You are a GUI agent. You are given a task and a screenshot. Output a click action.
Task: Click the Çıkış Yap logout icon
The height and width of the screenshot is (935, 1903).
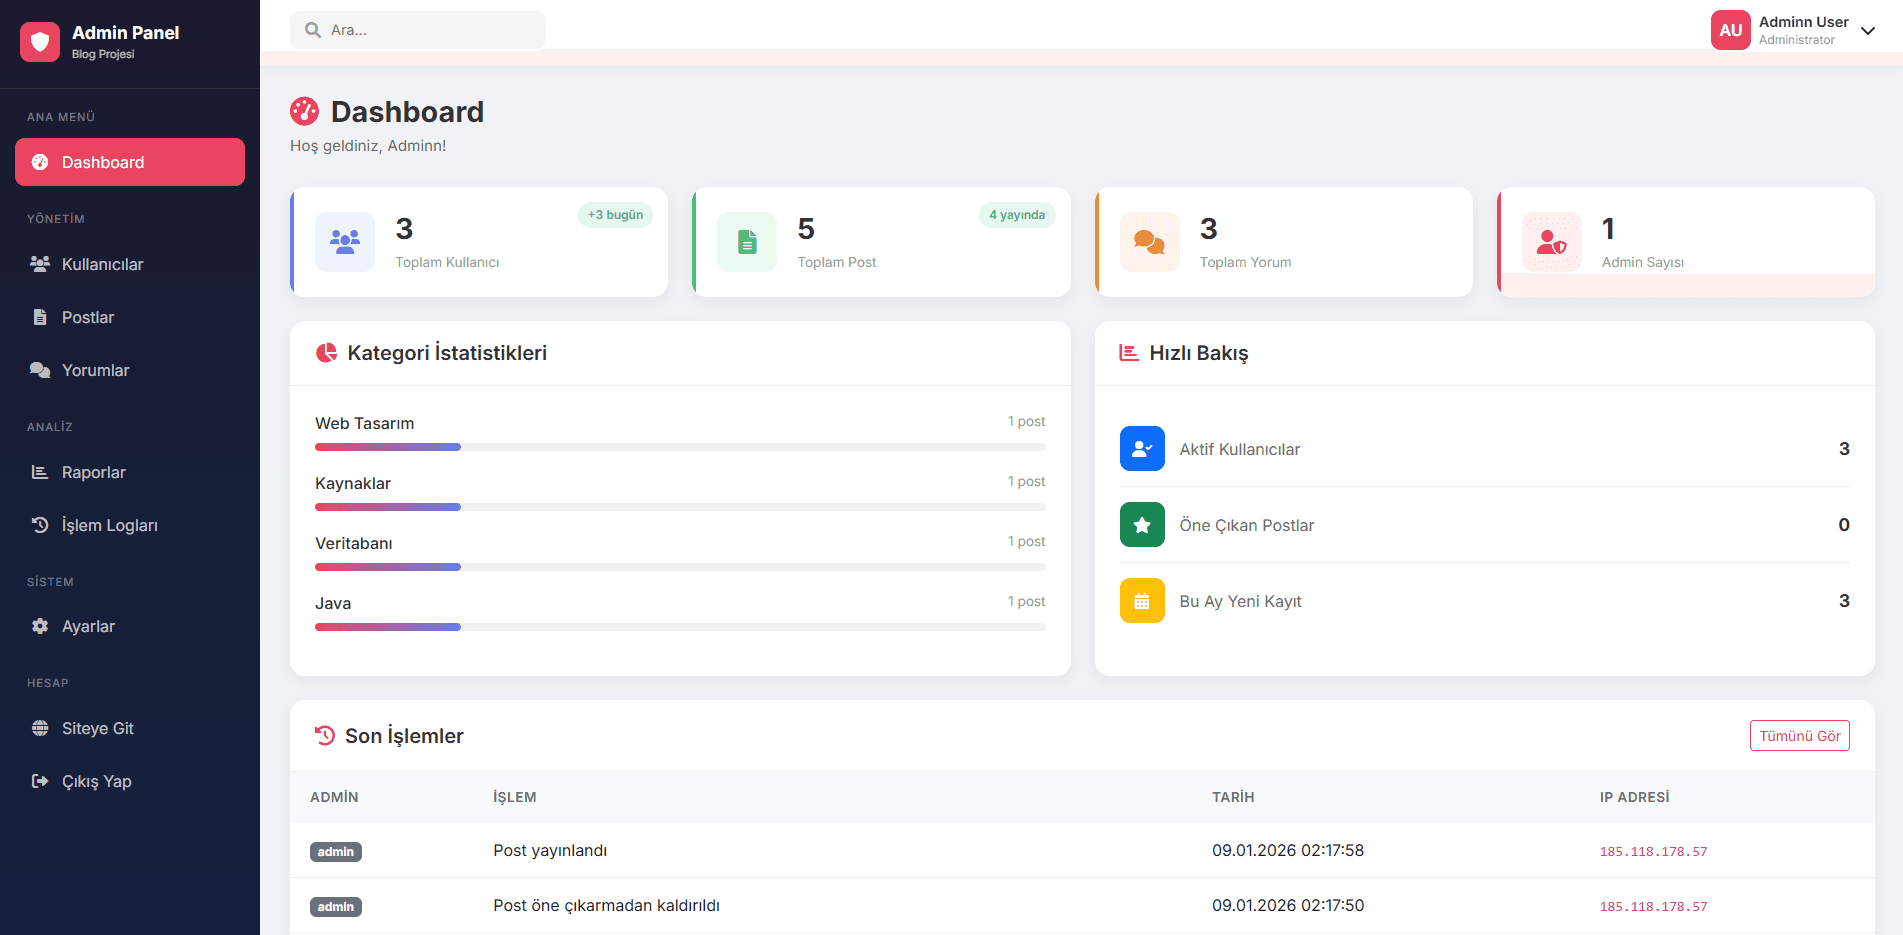tap(40, 781)
